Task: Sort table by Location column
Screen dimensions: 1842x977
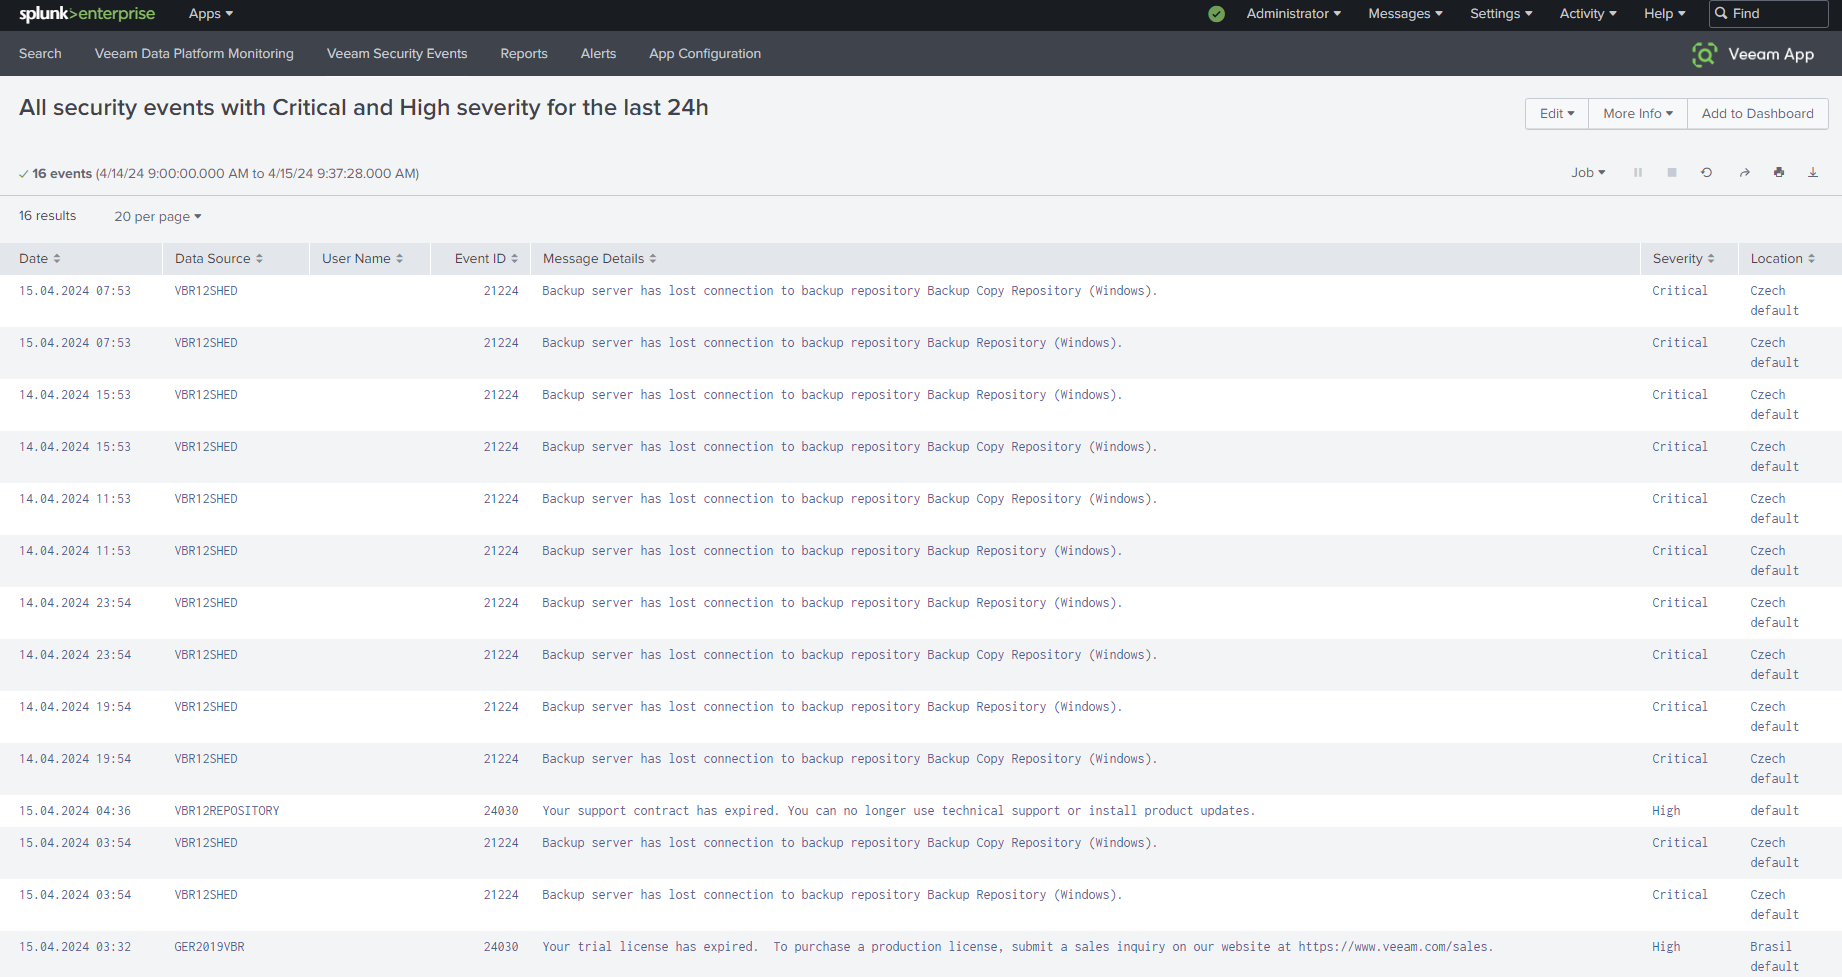Action: click(x=1783, y=259)
